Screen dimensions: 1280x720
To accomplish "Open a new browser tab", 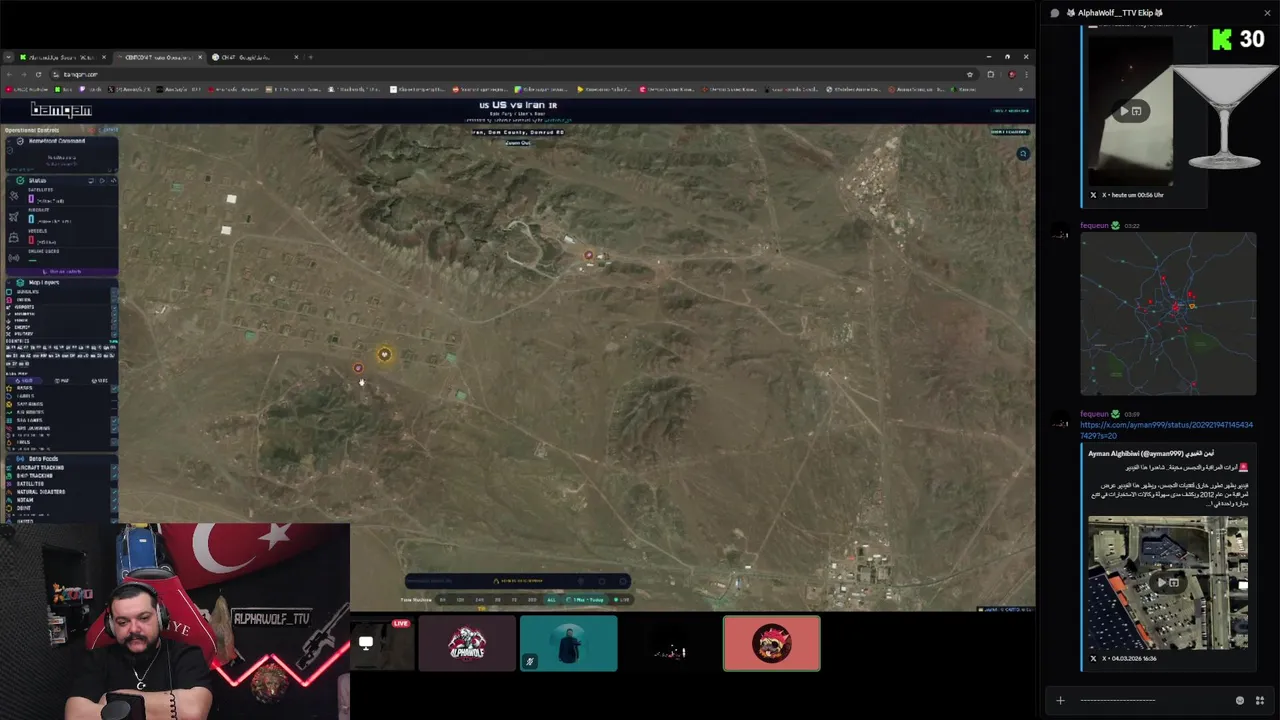I will click(310, 57).
